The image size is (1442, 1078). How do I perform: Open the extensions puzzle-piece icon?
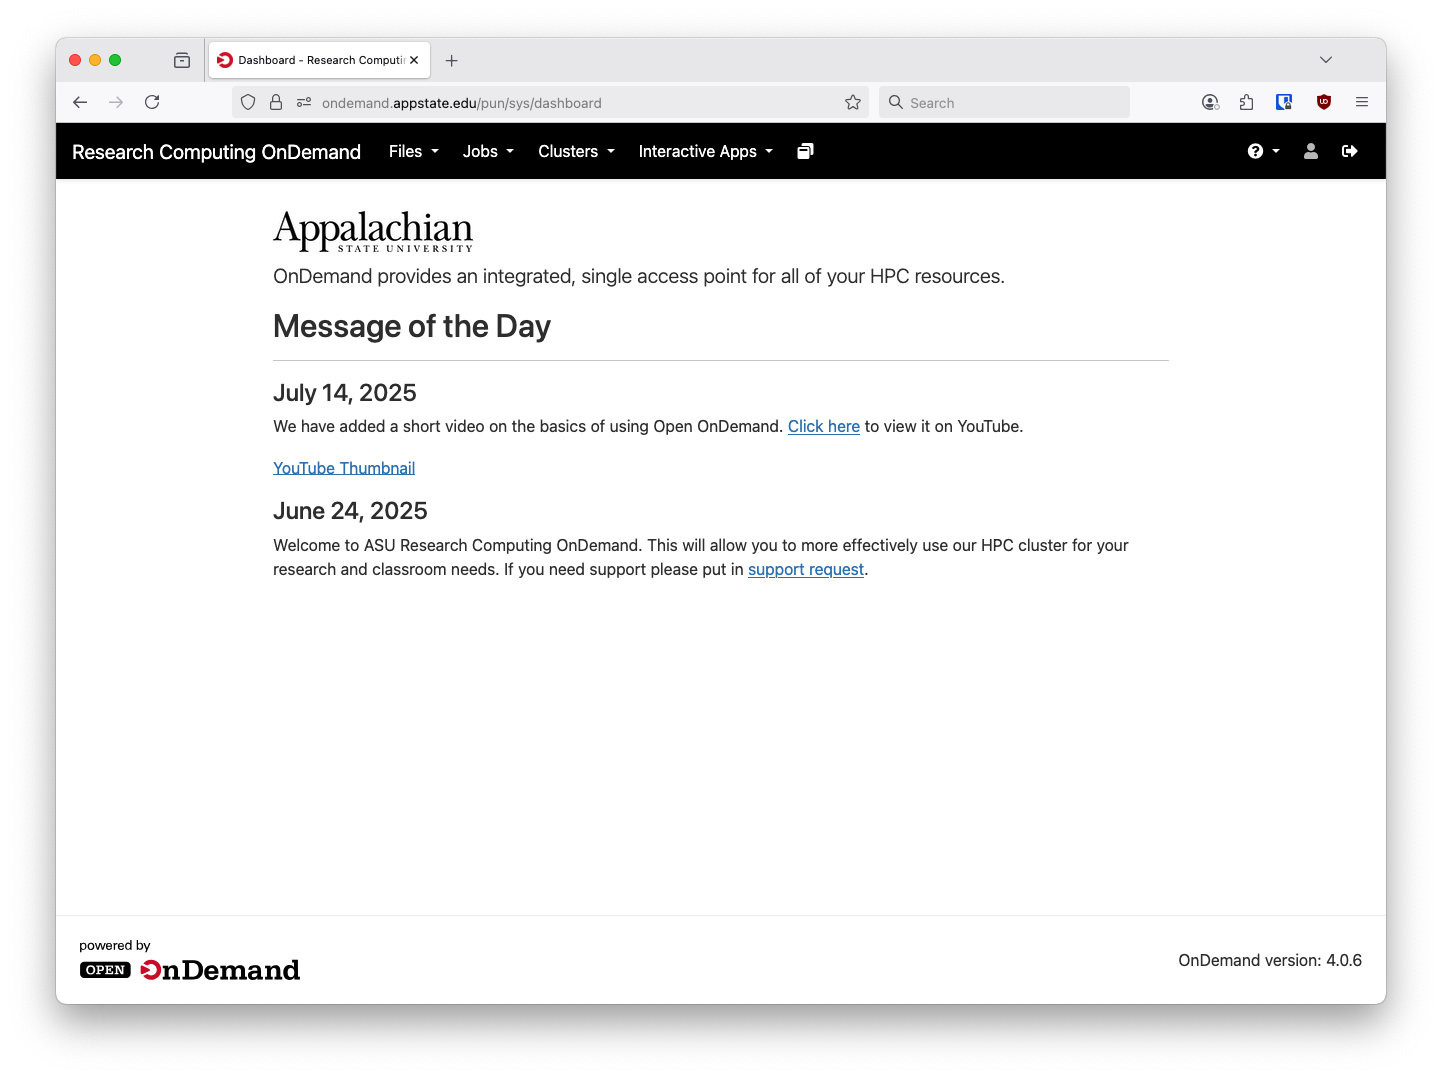click(x=1246, y=102)
